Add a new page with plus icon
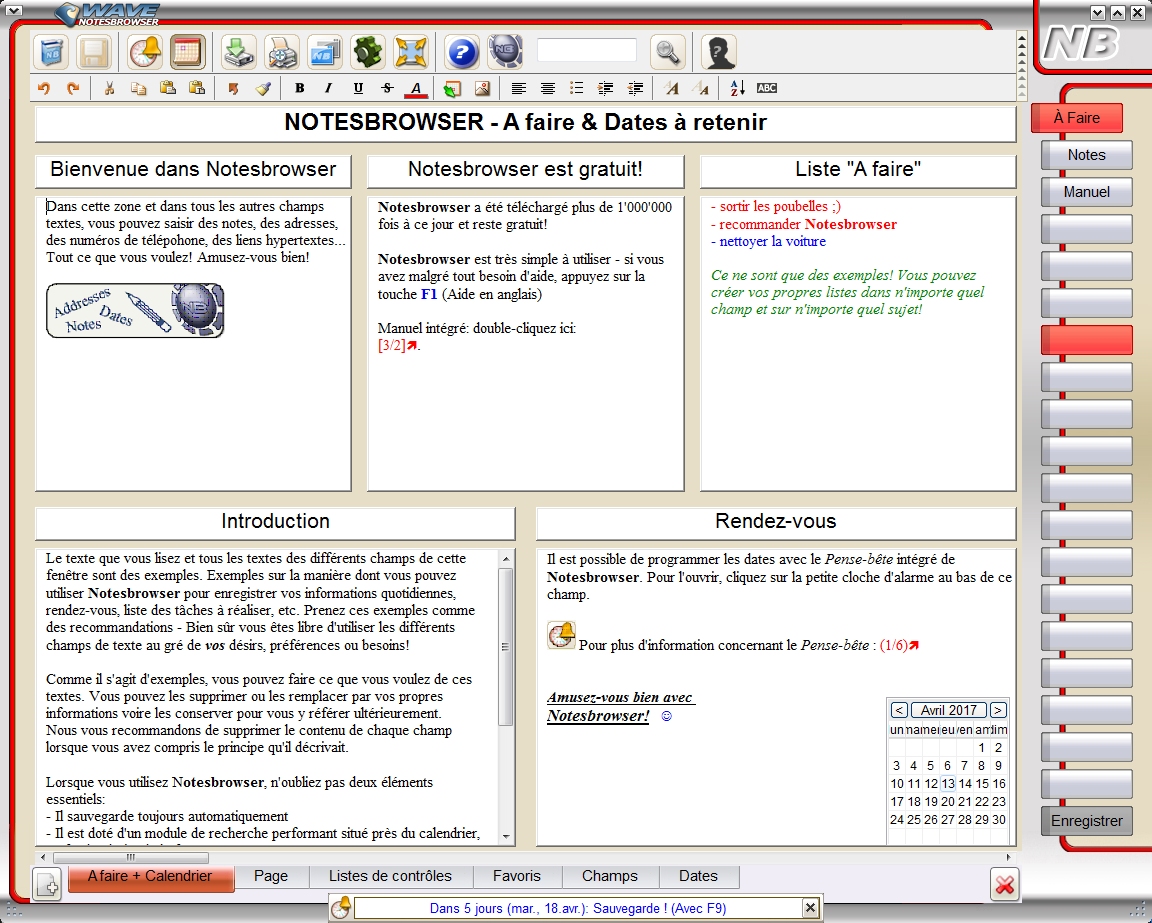 (48, 884)
